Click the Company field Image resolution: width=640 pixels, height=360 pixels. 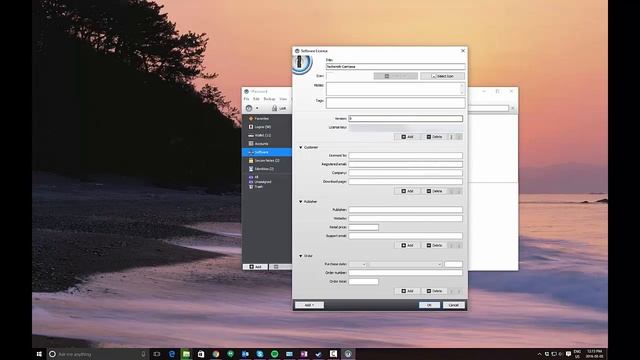[405, 173]
